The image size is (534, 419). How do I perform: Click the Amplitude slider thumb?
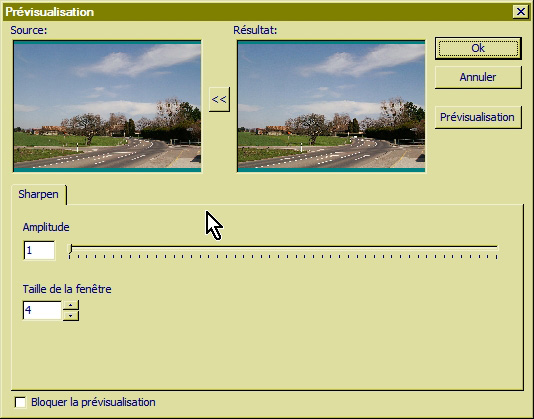pyautogui.click(x=70, y=249)
